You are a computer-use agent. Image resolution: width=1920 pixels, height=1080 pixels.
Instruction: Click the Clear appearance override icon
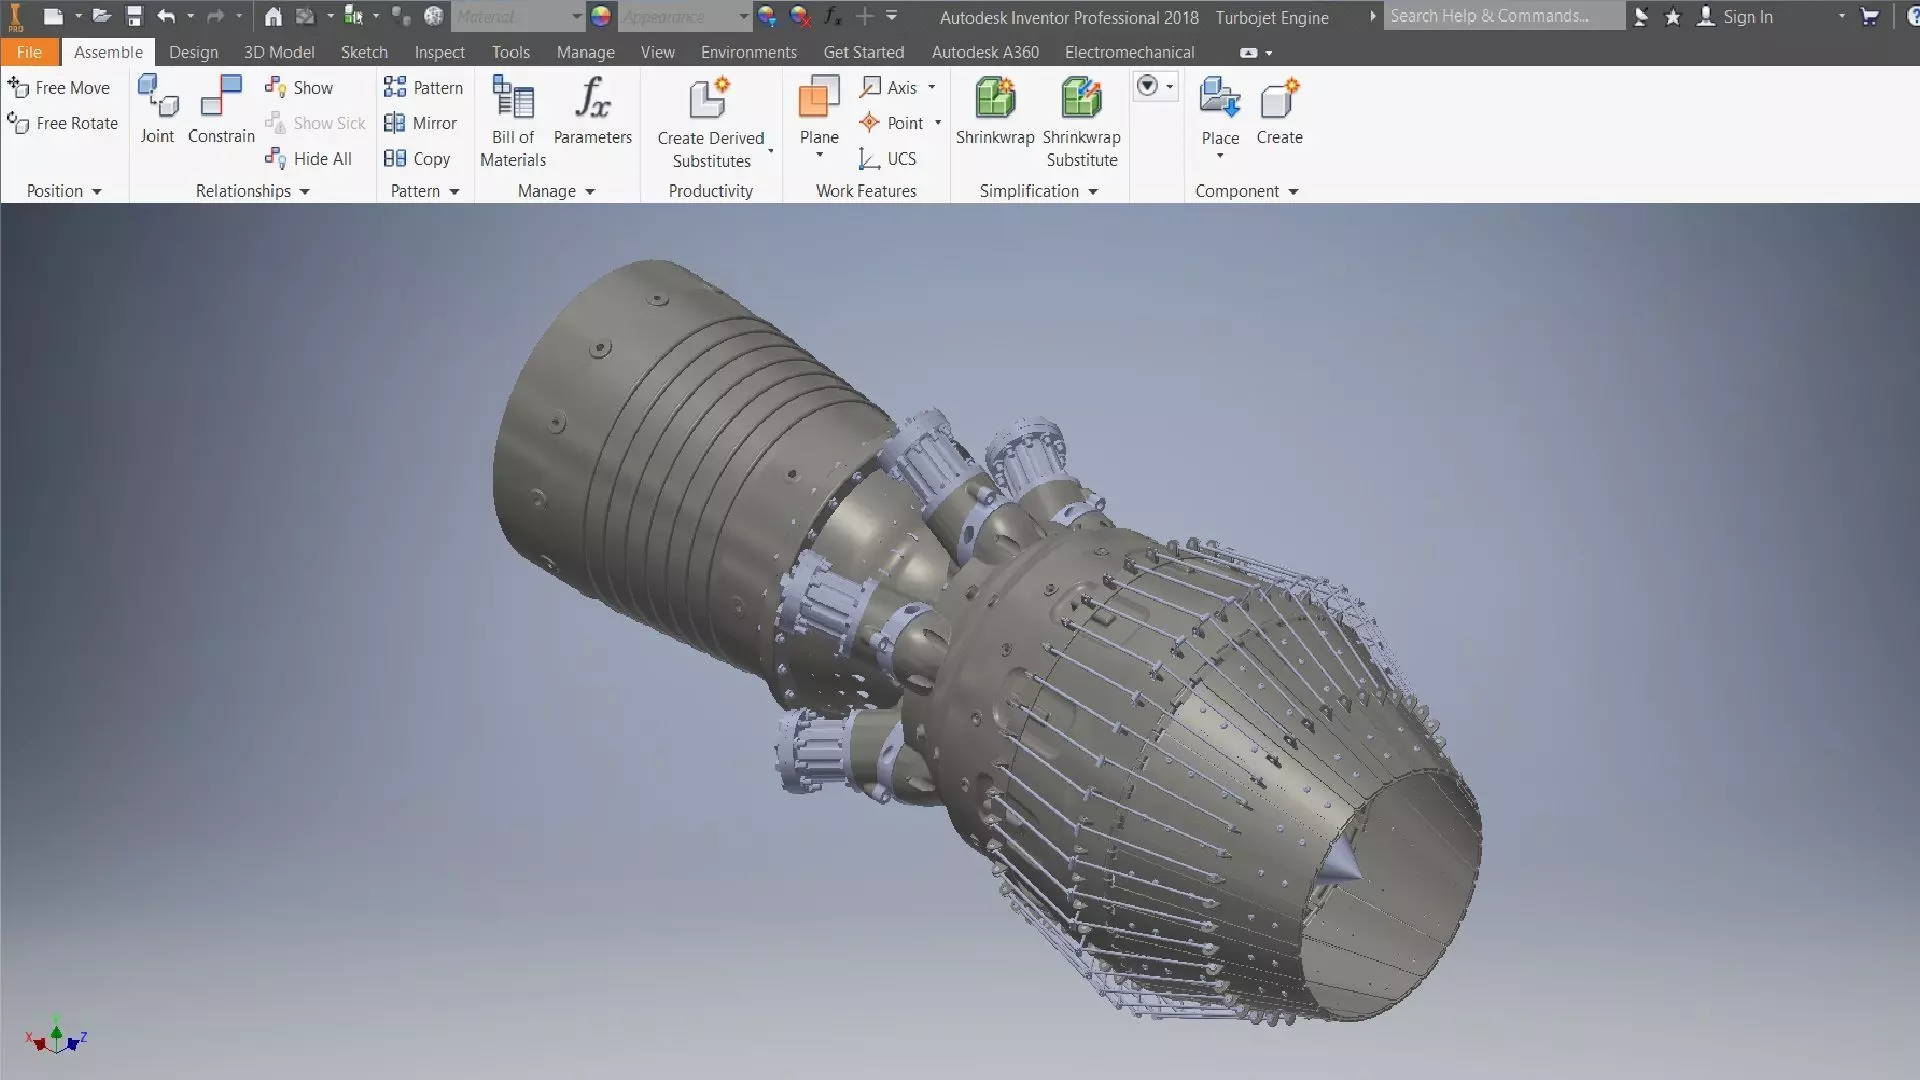pyautogui.click(x=800, y=16)
